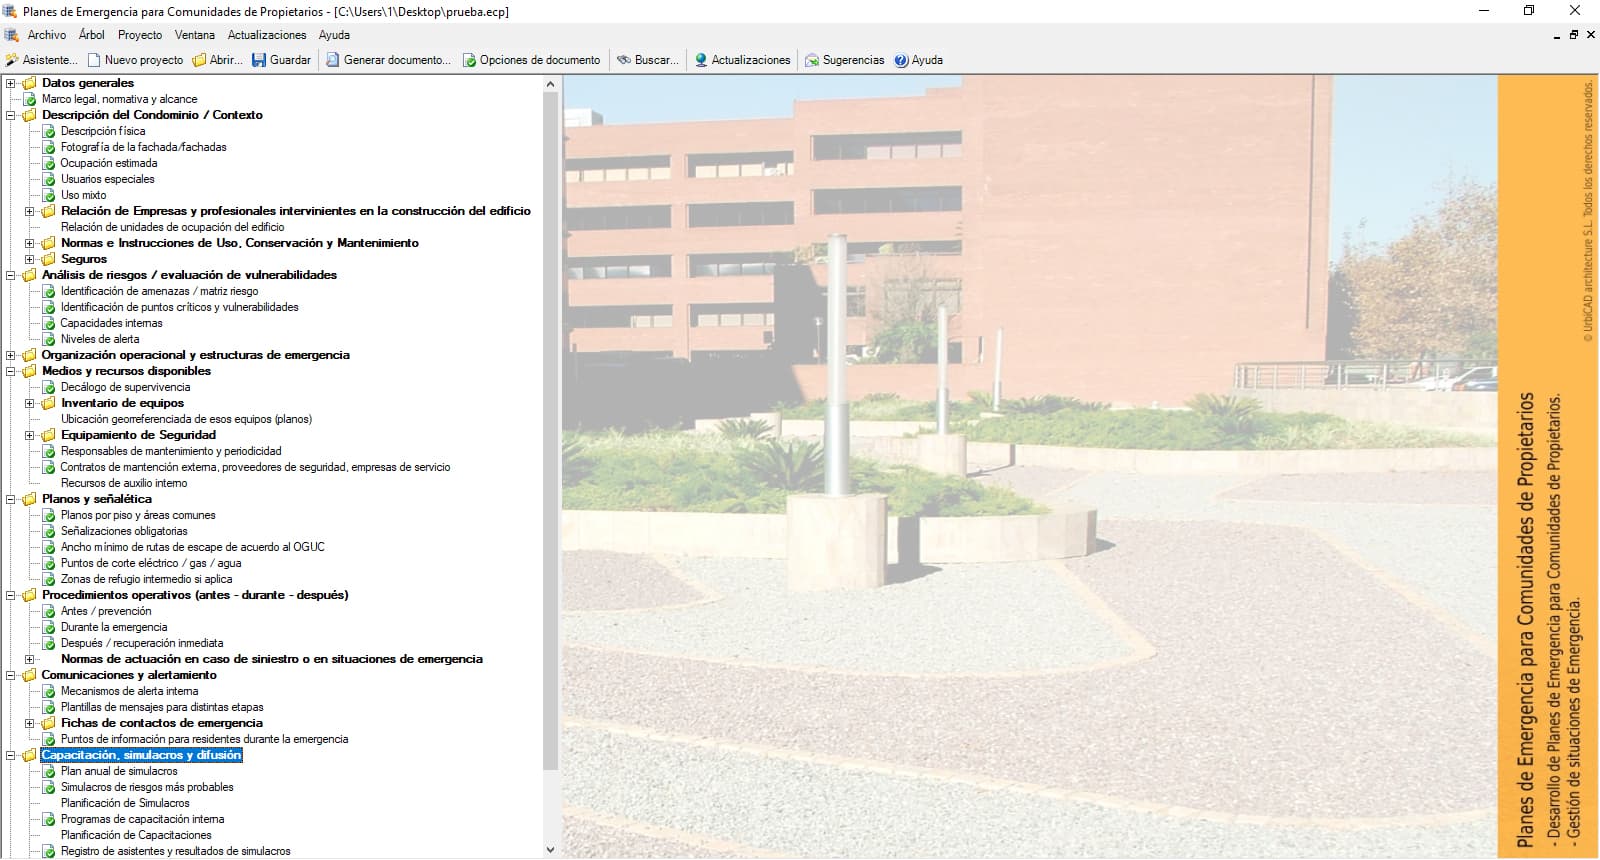This screenshot has width=1600, height=860.
Task: Open the Asistente wizard from the toolbar
Action: point(41,60)
